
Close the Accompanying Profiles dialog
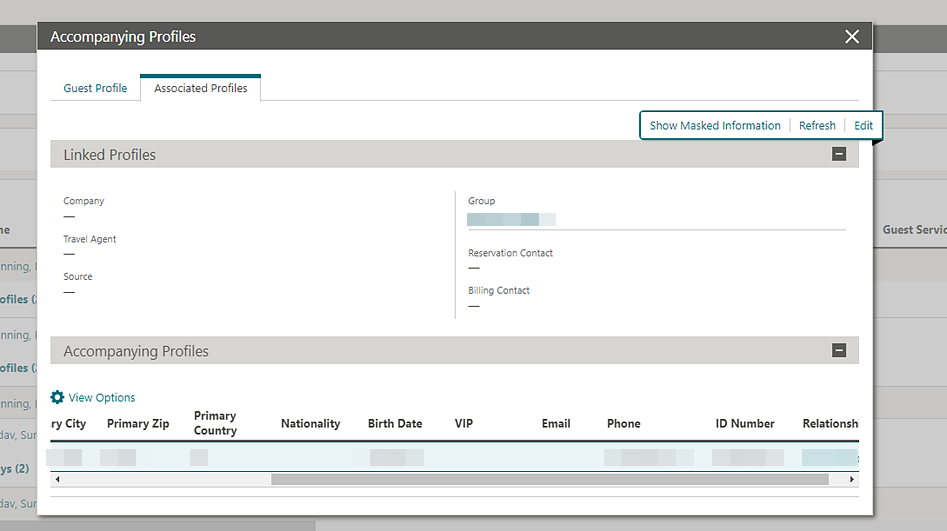point(852,37)
